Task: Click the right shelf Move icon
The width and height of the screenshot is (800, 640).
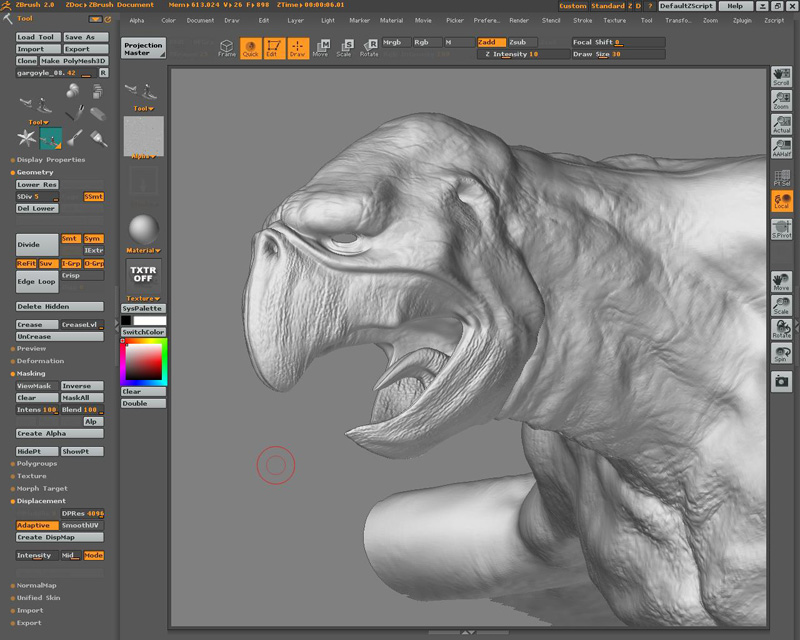Action: [x=781, y=282]
